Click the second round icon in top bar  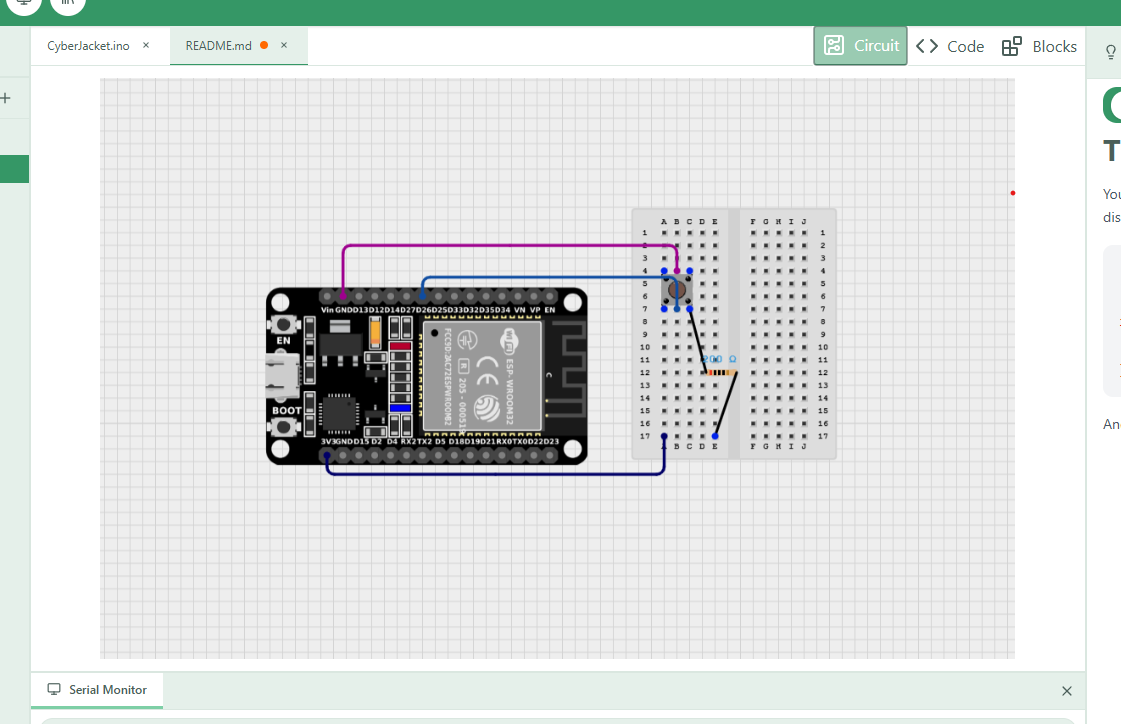click(68, 3)
